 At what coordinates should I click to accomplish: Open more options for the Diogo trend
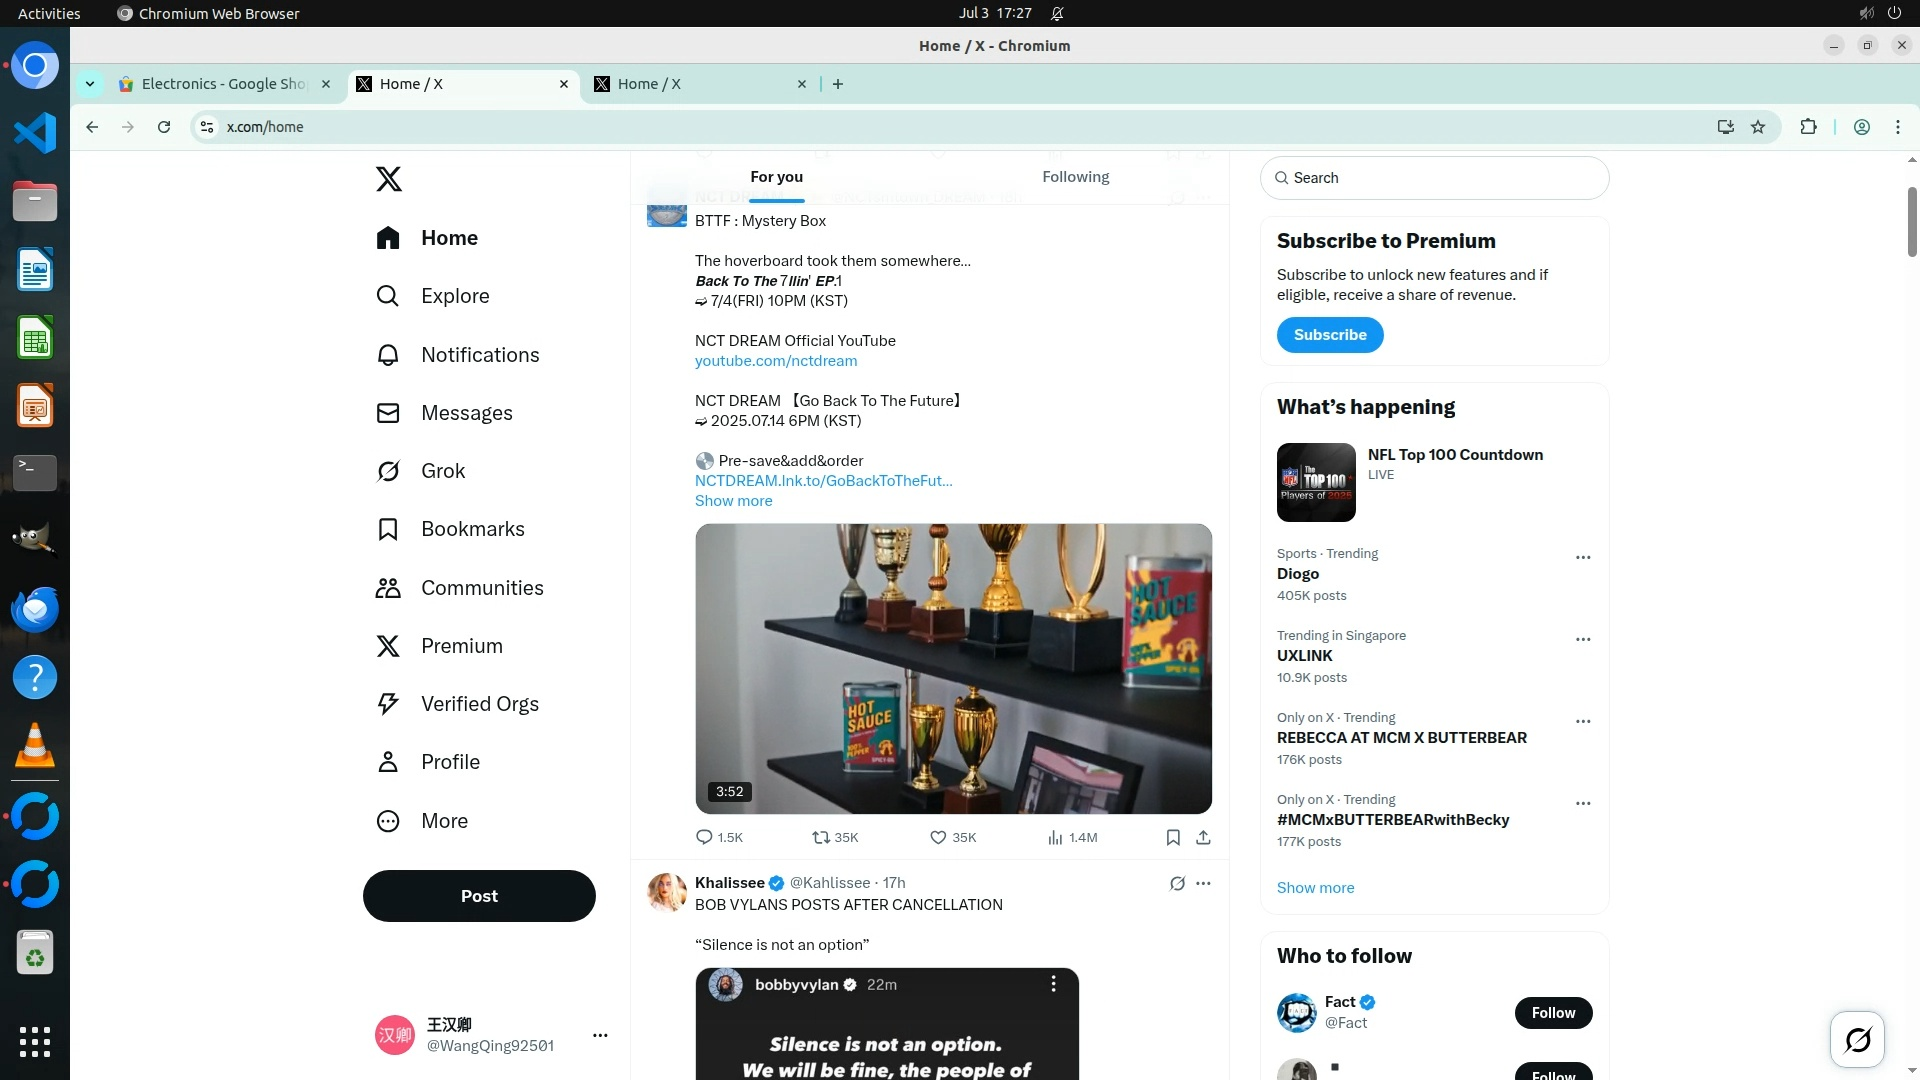click(1582, 557)
